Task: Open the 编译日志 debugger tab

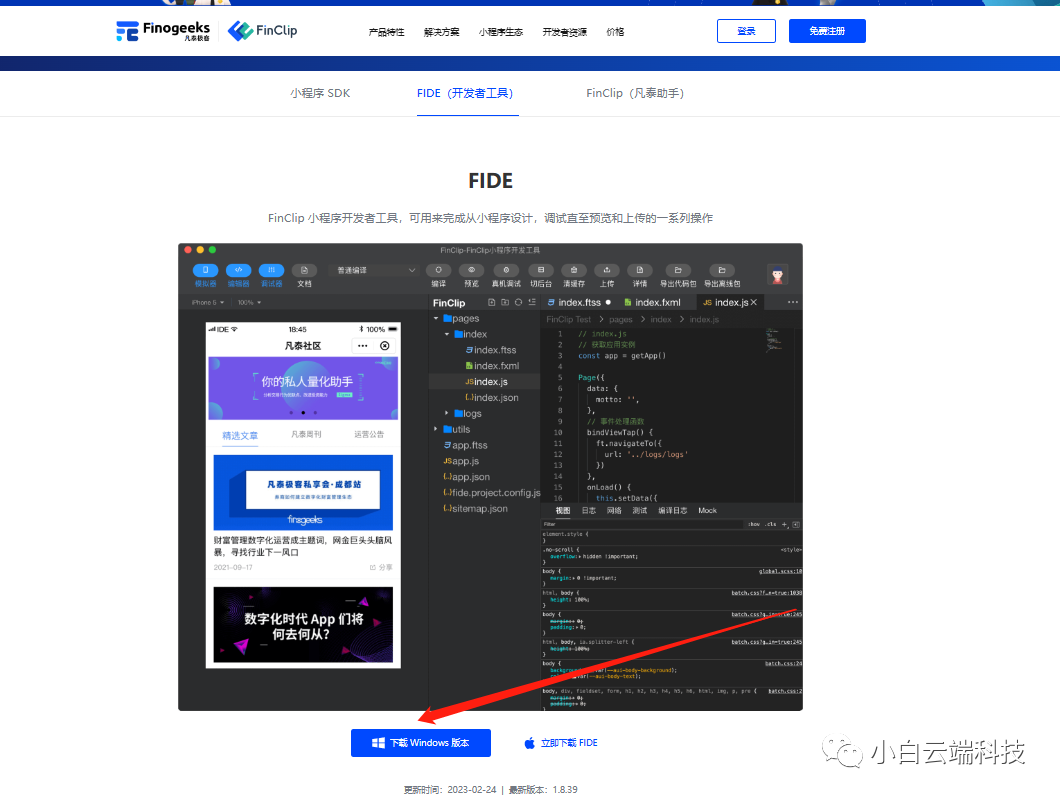Action: (673, 510)
